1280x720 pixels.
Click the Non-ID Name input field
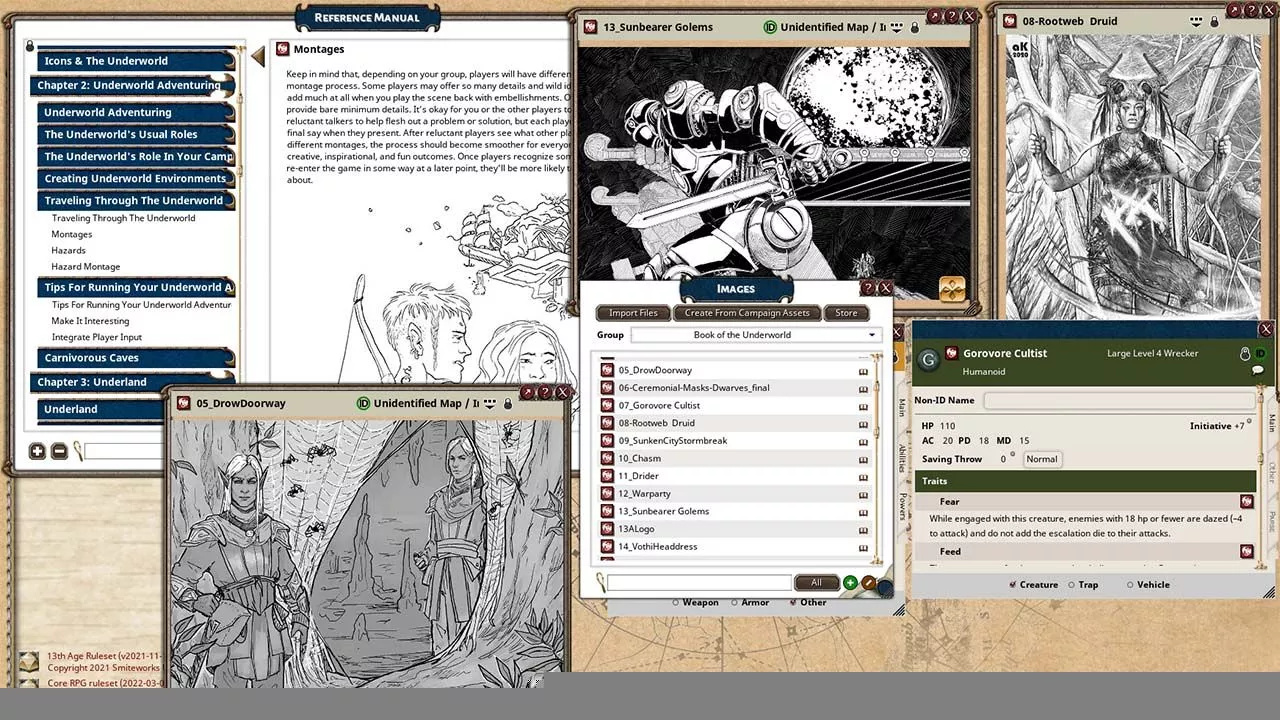[x=1119, y=400]
